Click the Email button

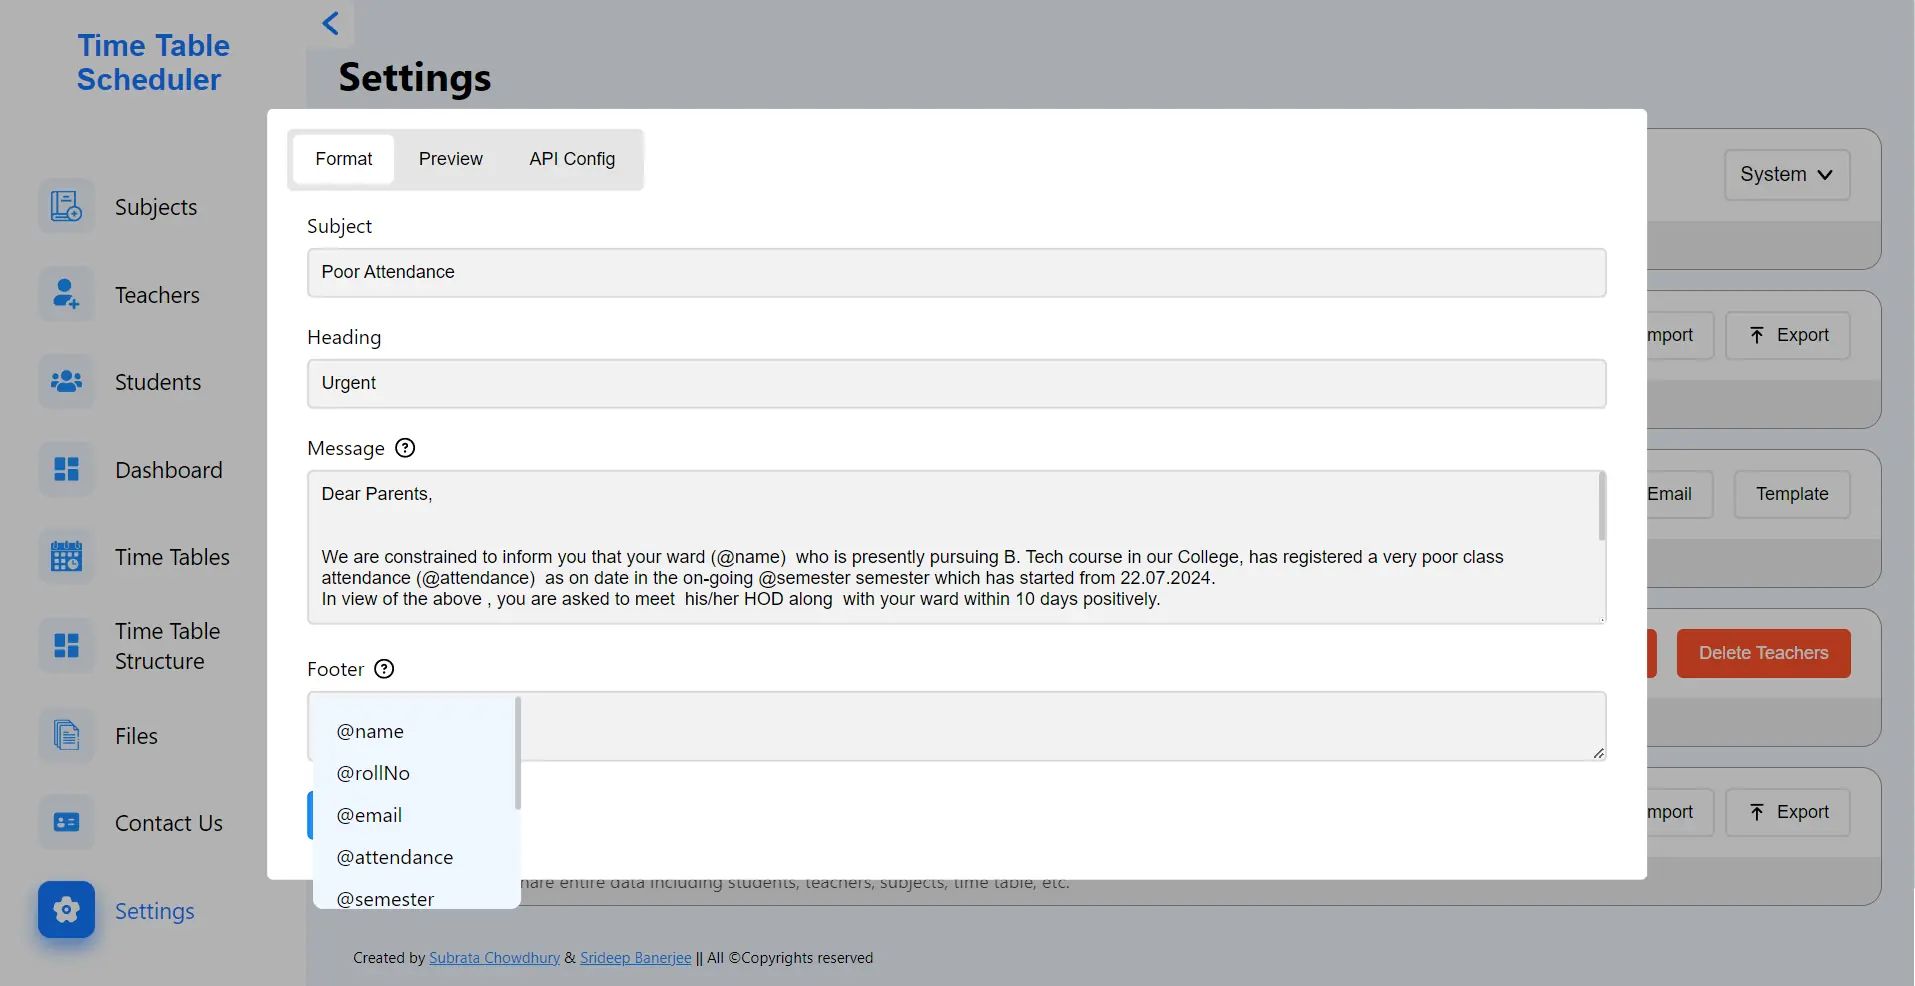1680,494
